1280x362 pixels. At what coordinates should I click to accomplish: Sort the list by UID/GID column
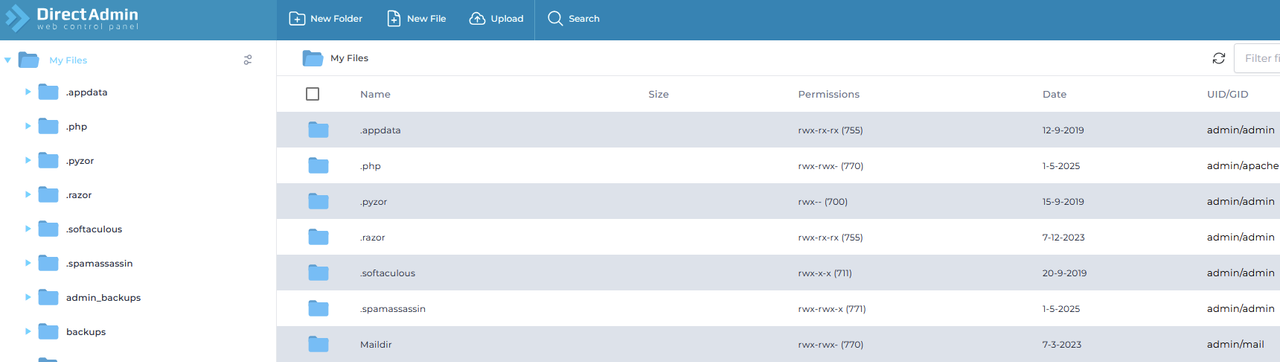[x=1228, y=94]
